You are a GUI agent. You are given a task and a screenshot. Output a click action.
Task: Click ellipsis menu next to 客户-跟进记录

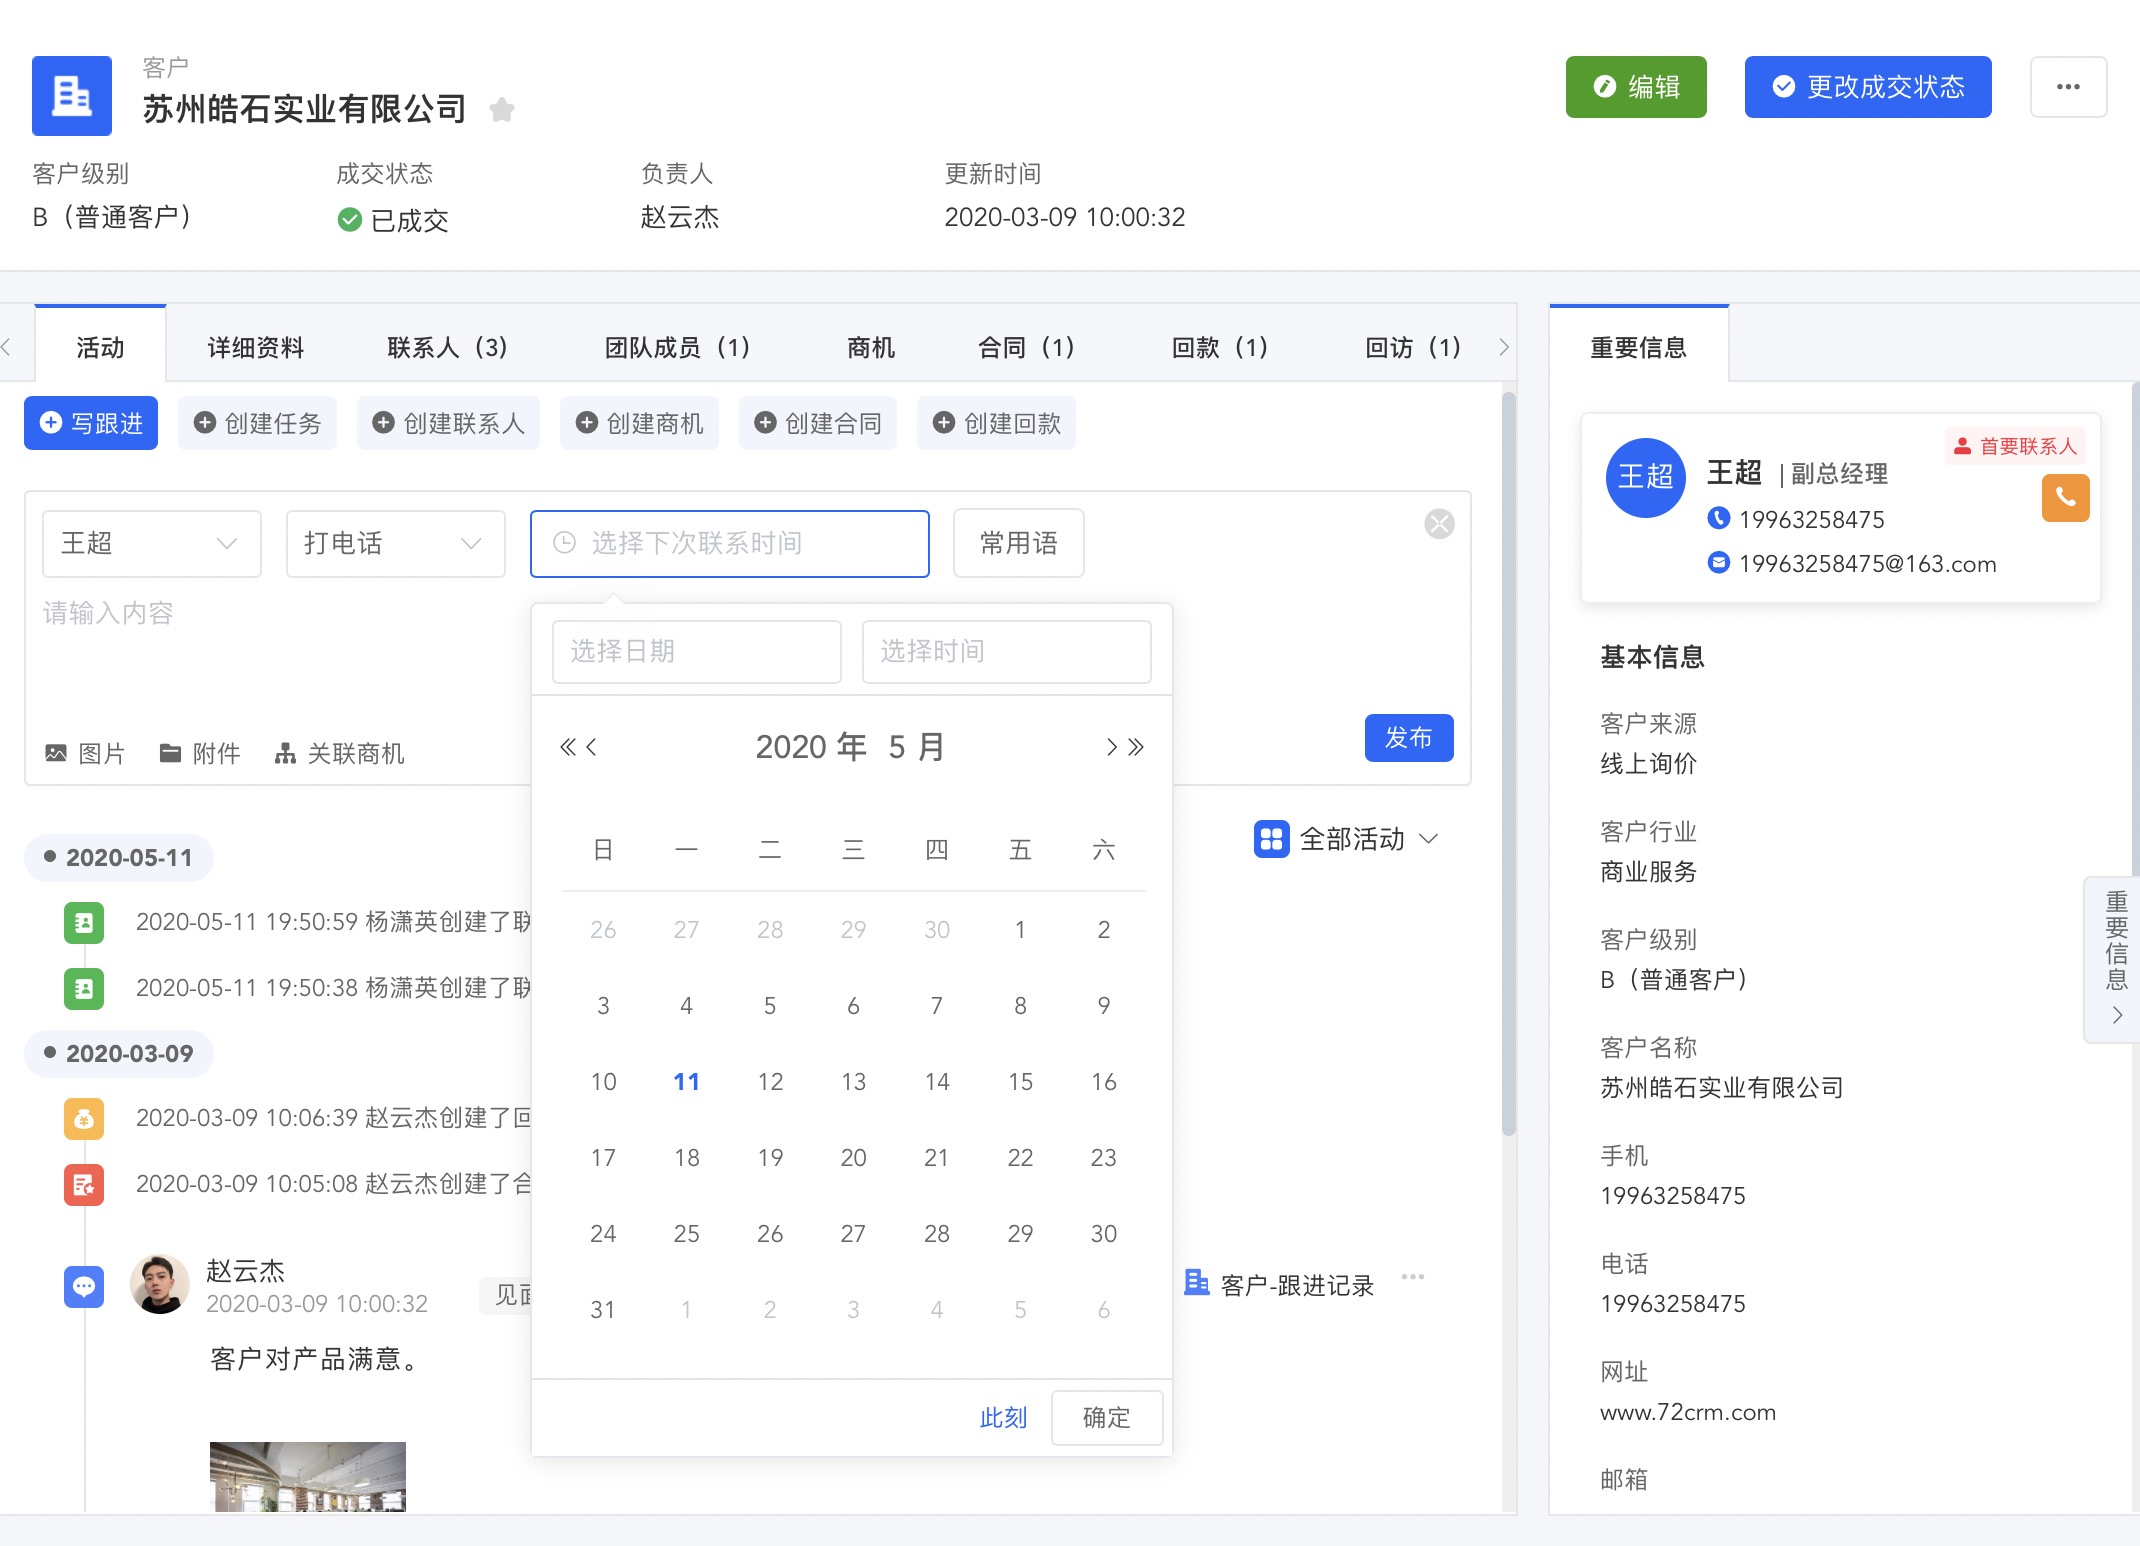[1412, 1277]
